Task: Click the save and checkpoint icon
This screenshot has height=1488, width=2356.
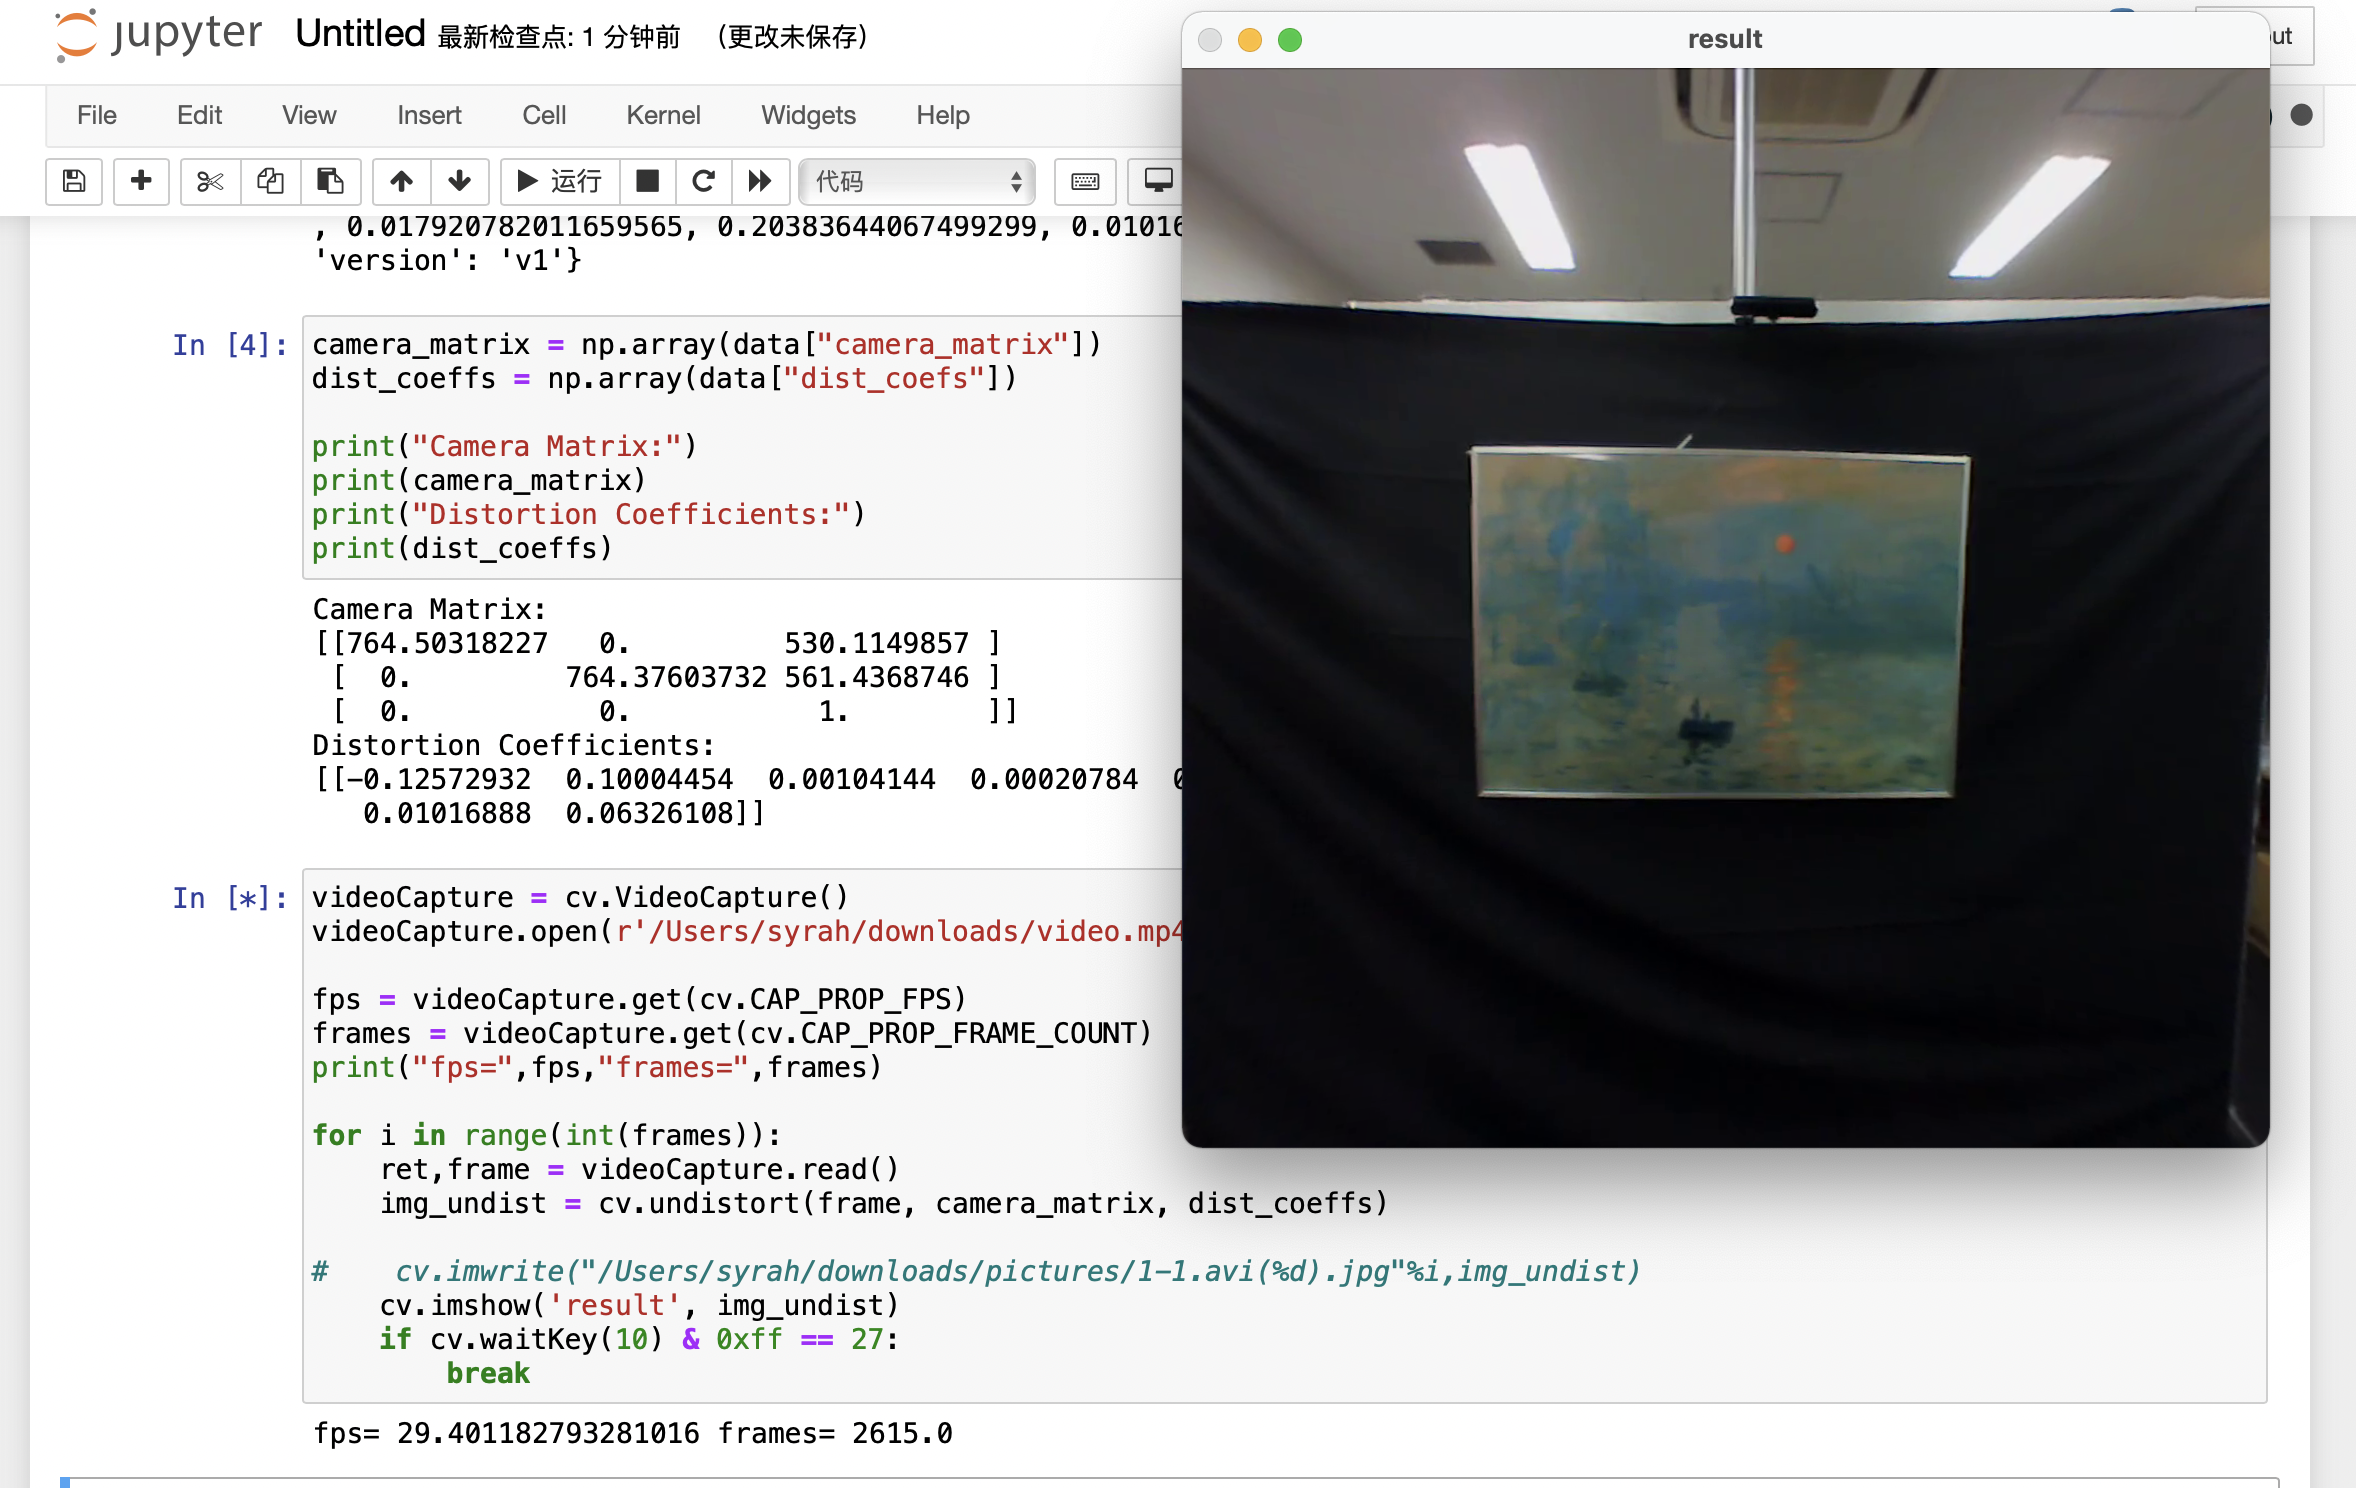Action: point(74,181)
